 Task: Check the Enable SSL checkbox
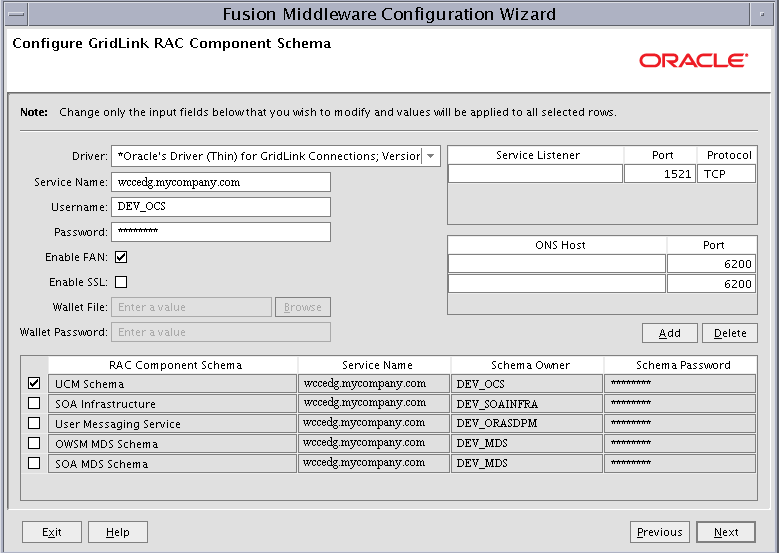coord(121,282)
